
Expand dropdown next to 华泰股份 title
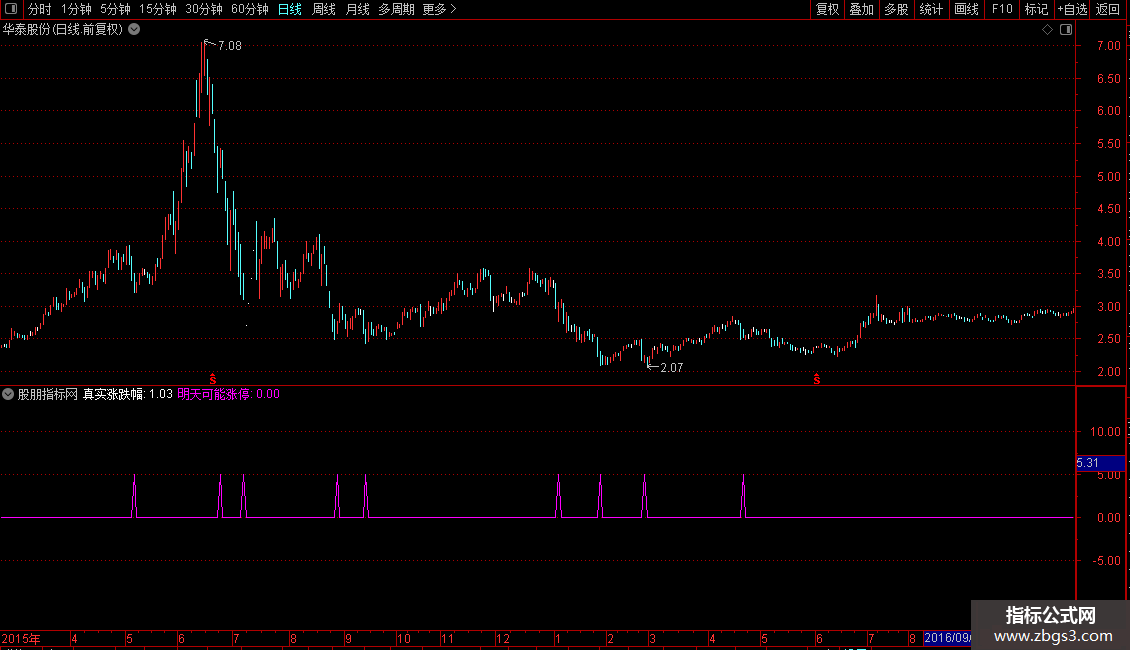[x=134, y=30]
